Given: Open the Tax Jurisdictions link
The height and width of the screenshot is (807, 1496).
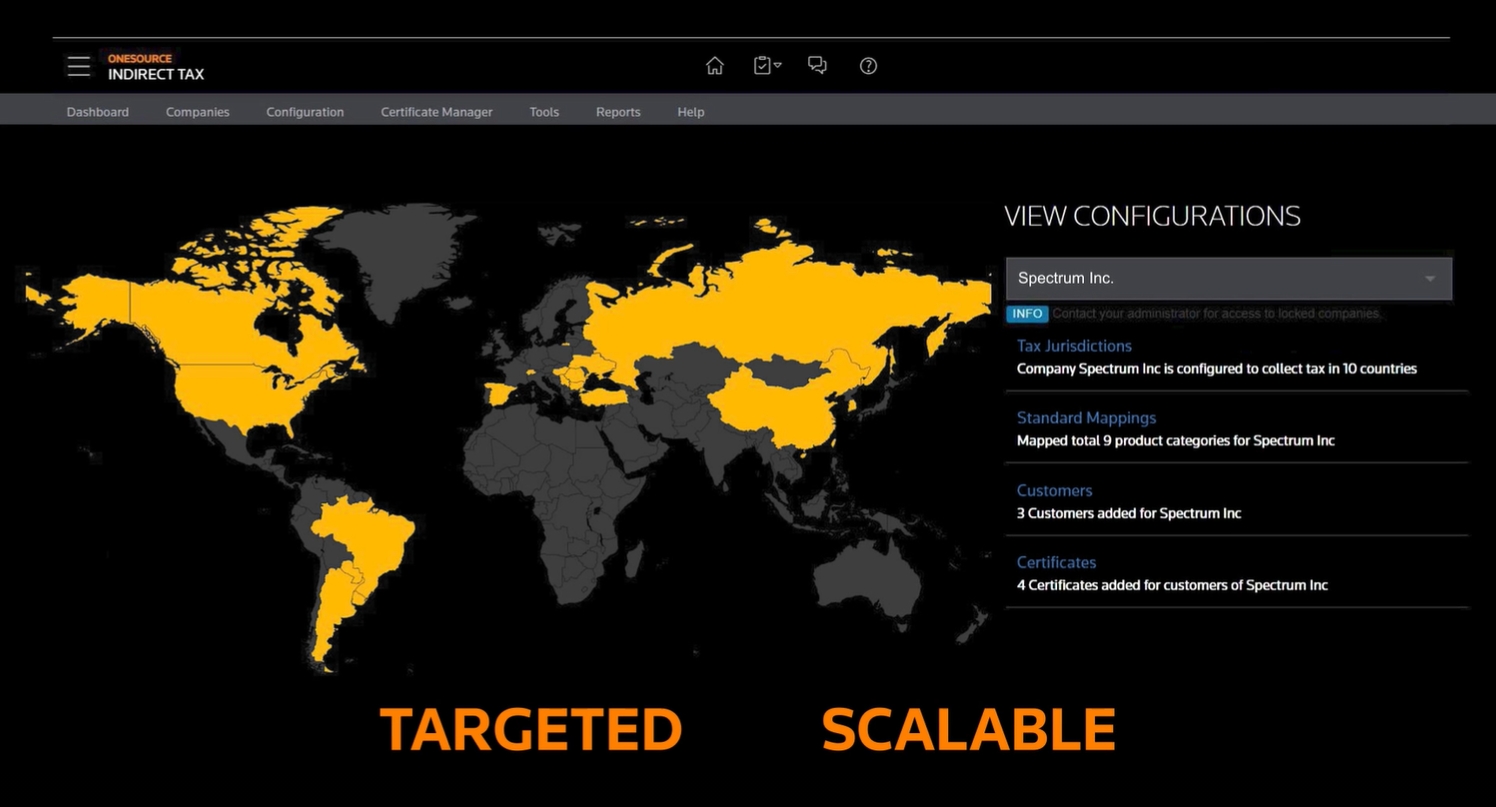Looking at the screenshot, I should [x=1074, y=346].
